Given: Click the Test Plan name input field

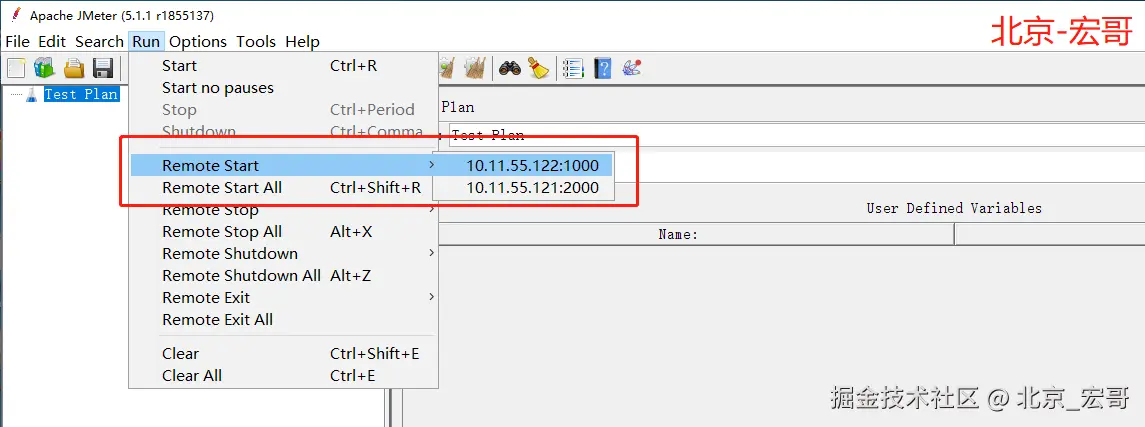Looking at the screenshot, I should pos(796,135).
